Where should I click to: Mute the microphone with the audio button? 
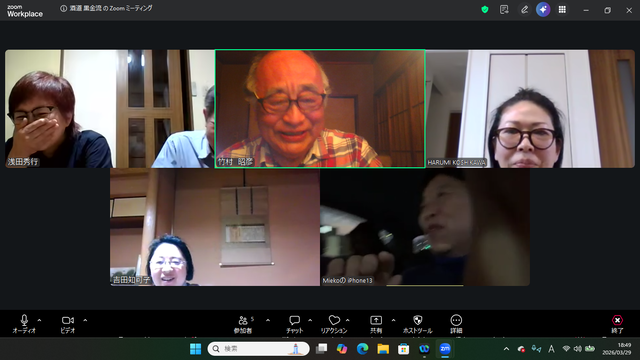point(24,324)
